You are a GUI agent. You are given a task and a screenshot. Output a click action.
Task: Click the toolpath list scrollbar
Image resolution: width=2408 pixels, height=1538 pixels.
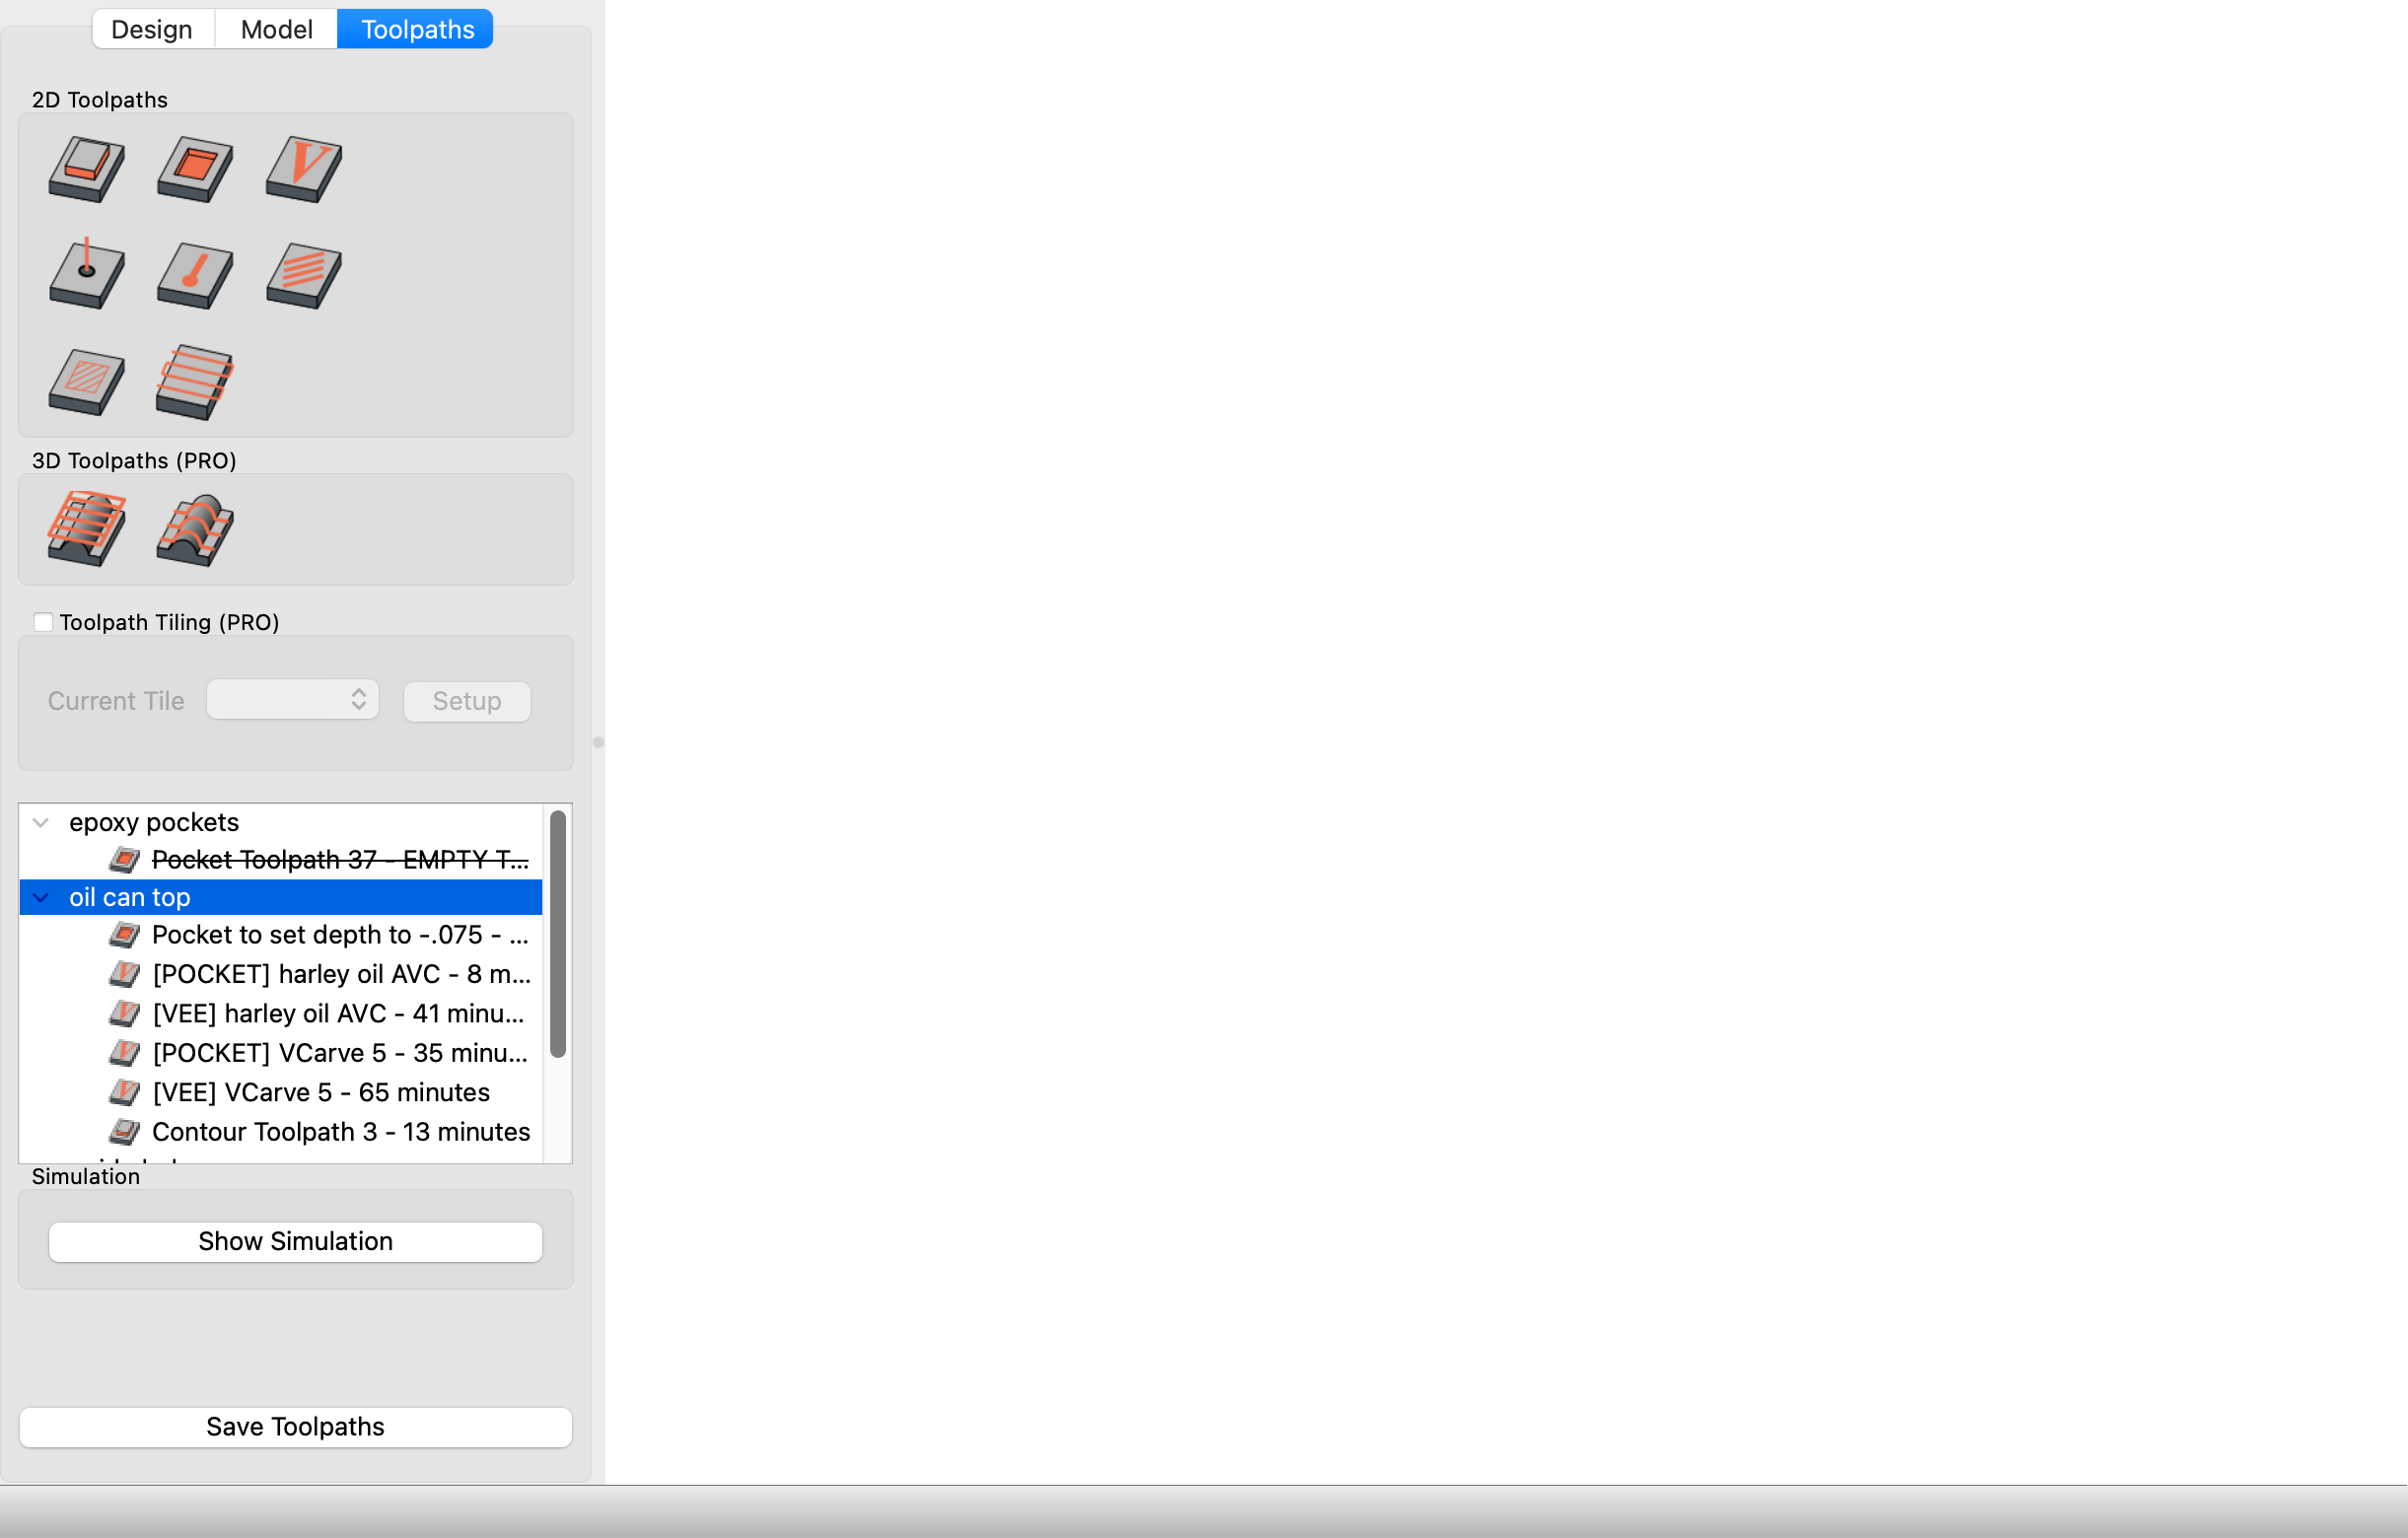coord(558,934)
